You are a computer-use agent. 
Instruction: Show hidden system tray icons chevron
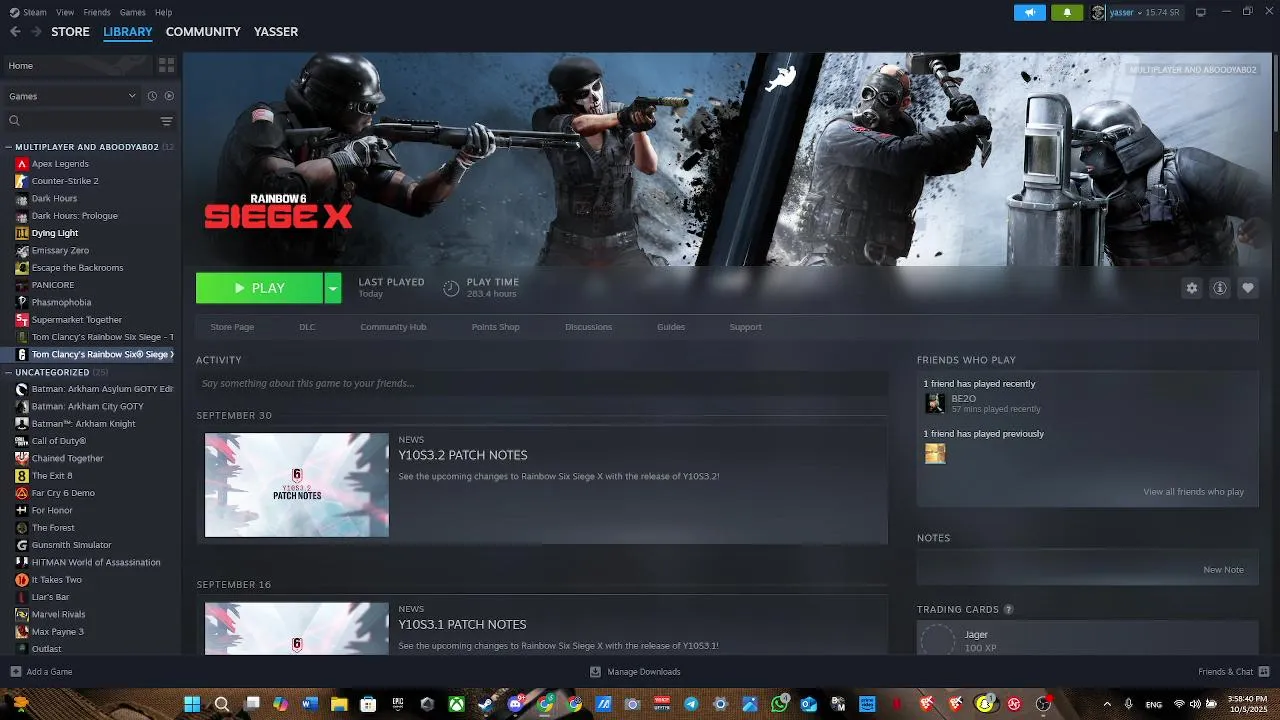(1106, 704)
